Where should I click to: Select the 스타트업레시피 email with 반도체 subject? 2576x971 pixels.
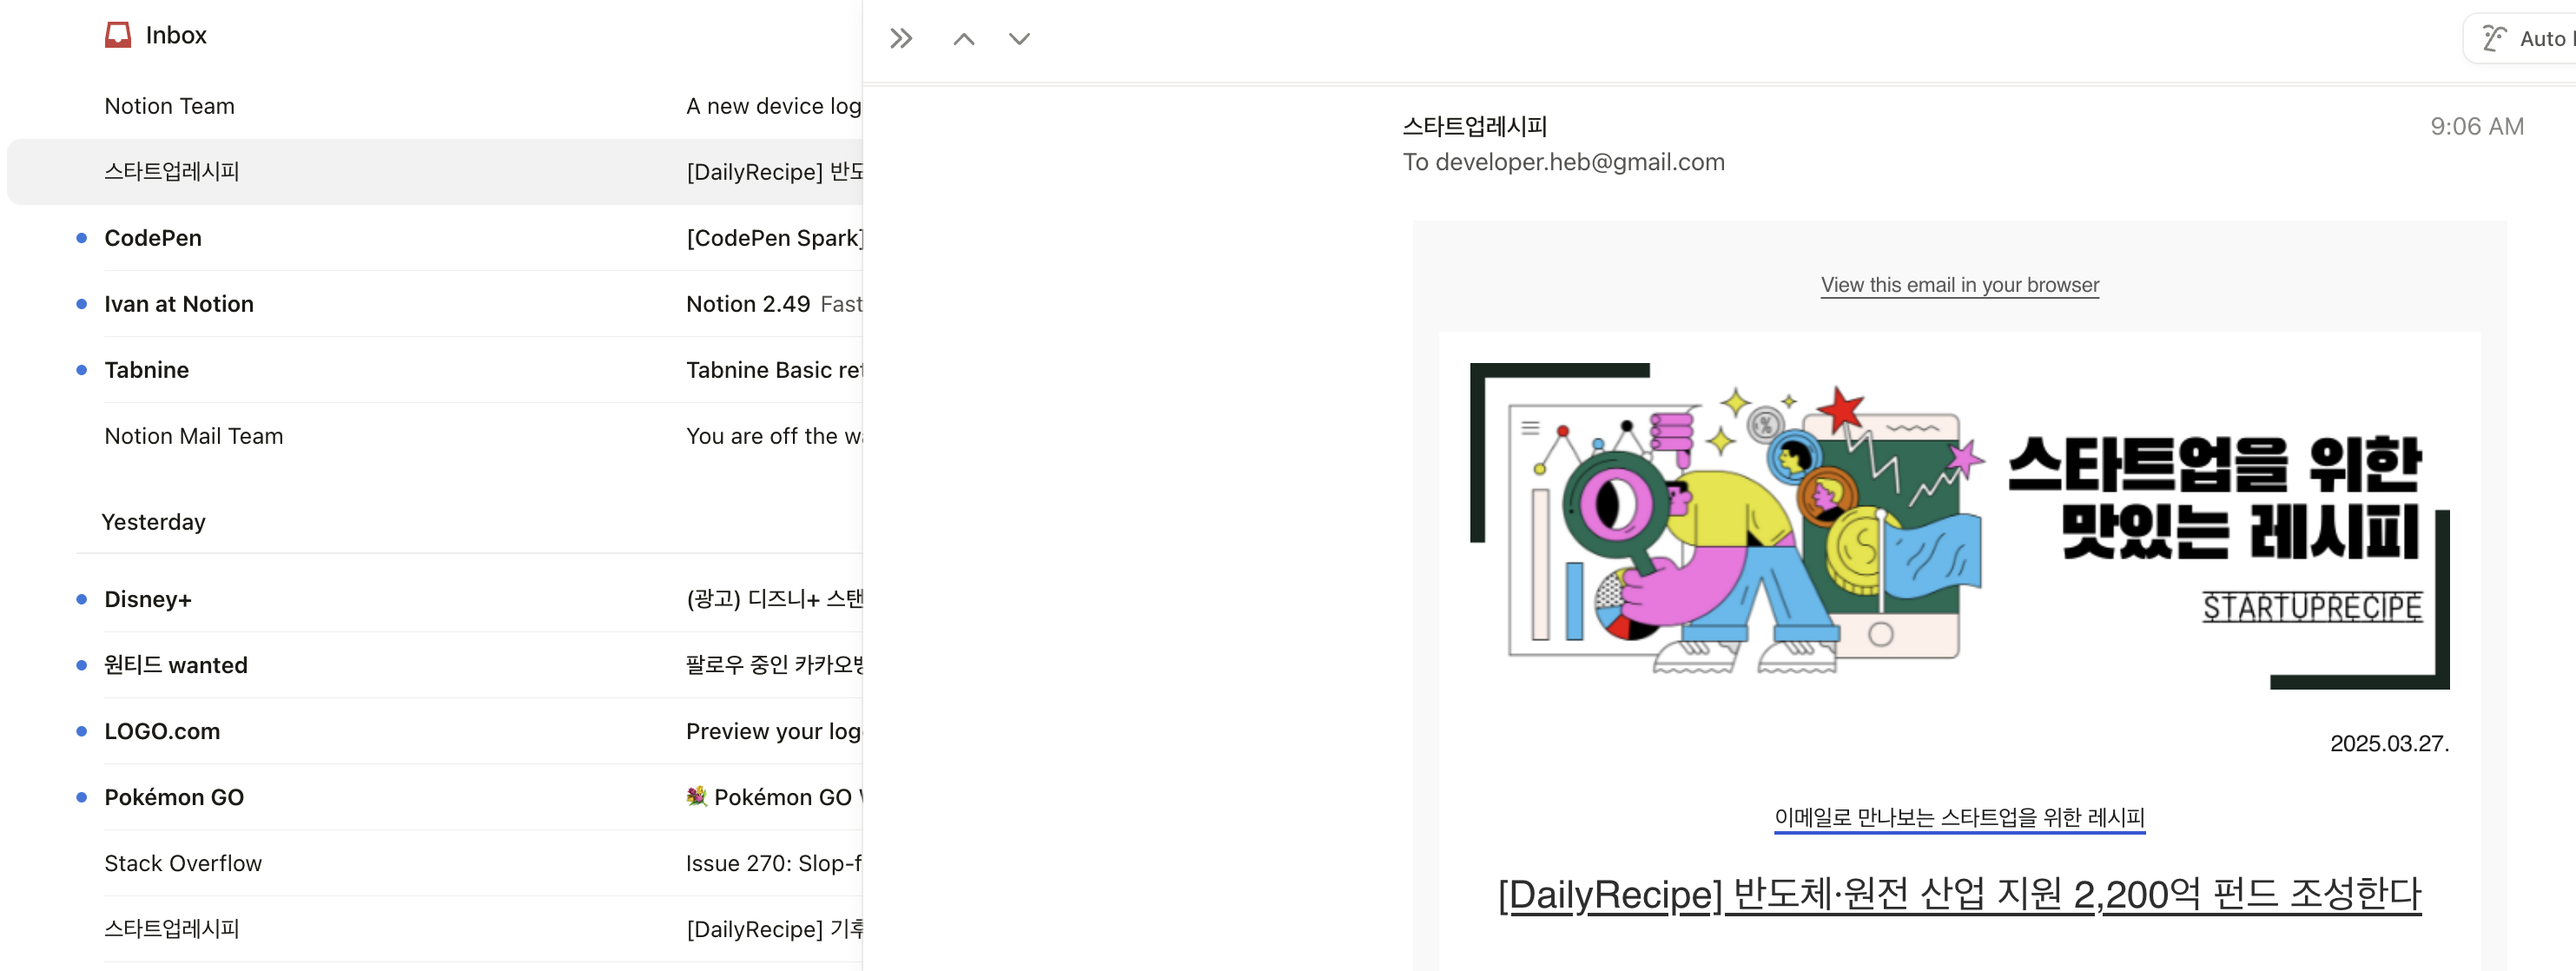434,172
